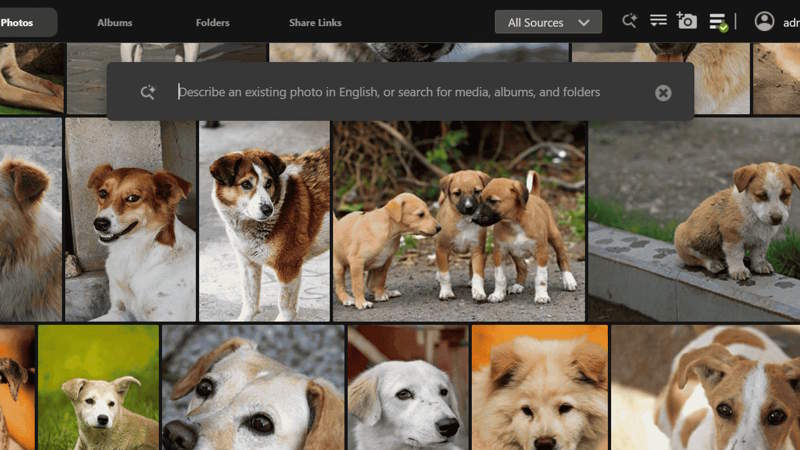Open the task status checklist icon
This screenshot has width=800, height=450.
coord(718,22)
